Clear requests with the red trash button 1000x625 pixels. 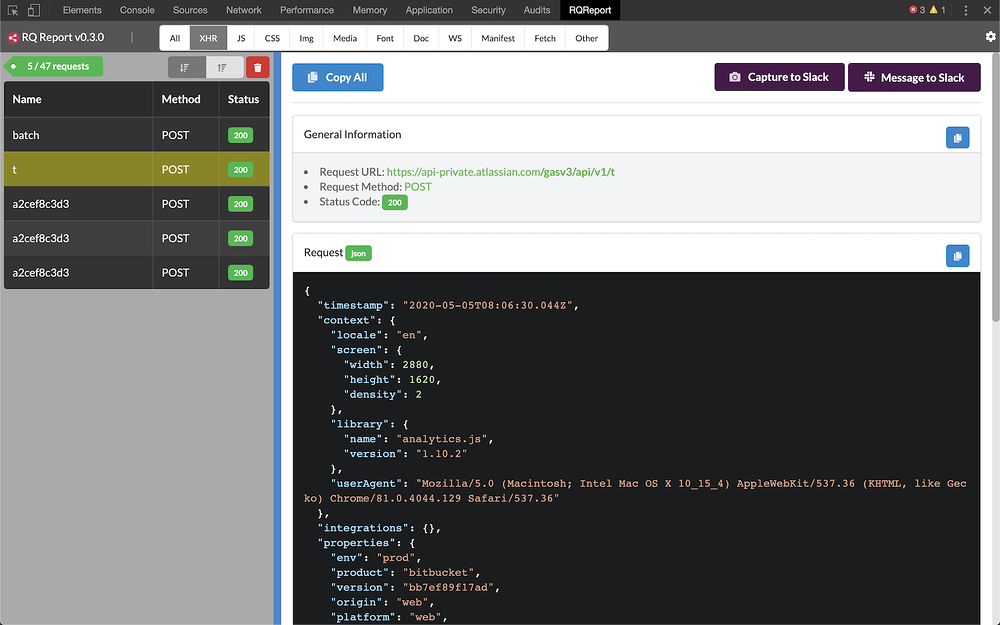258,67
